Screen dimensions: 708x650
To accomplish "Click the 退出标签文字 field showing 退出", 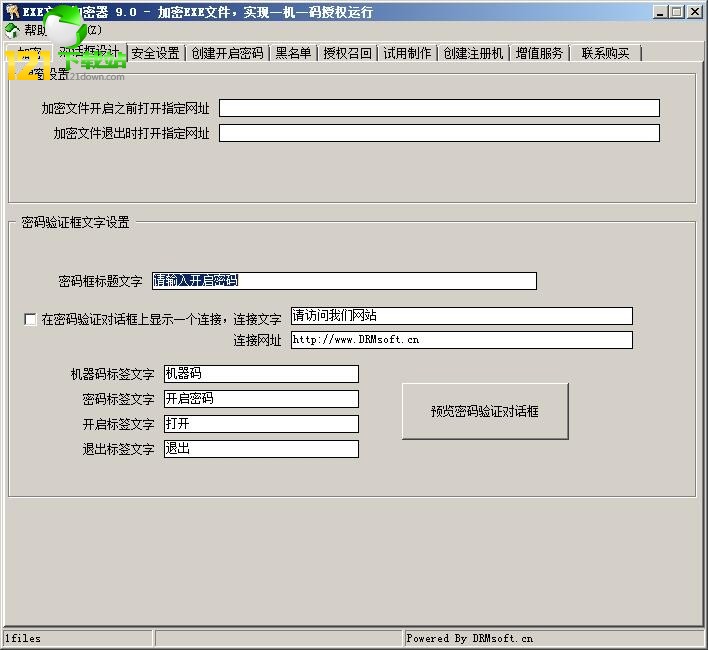I will (x=261, y=449).
